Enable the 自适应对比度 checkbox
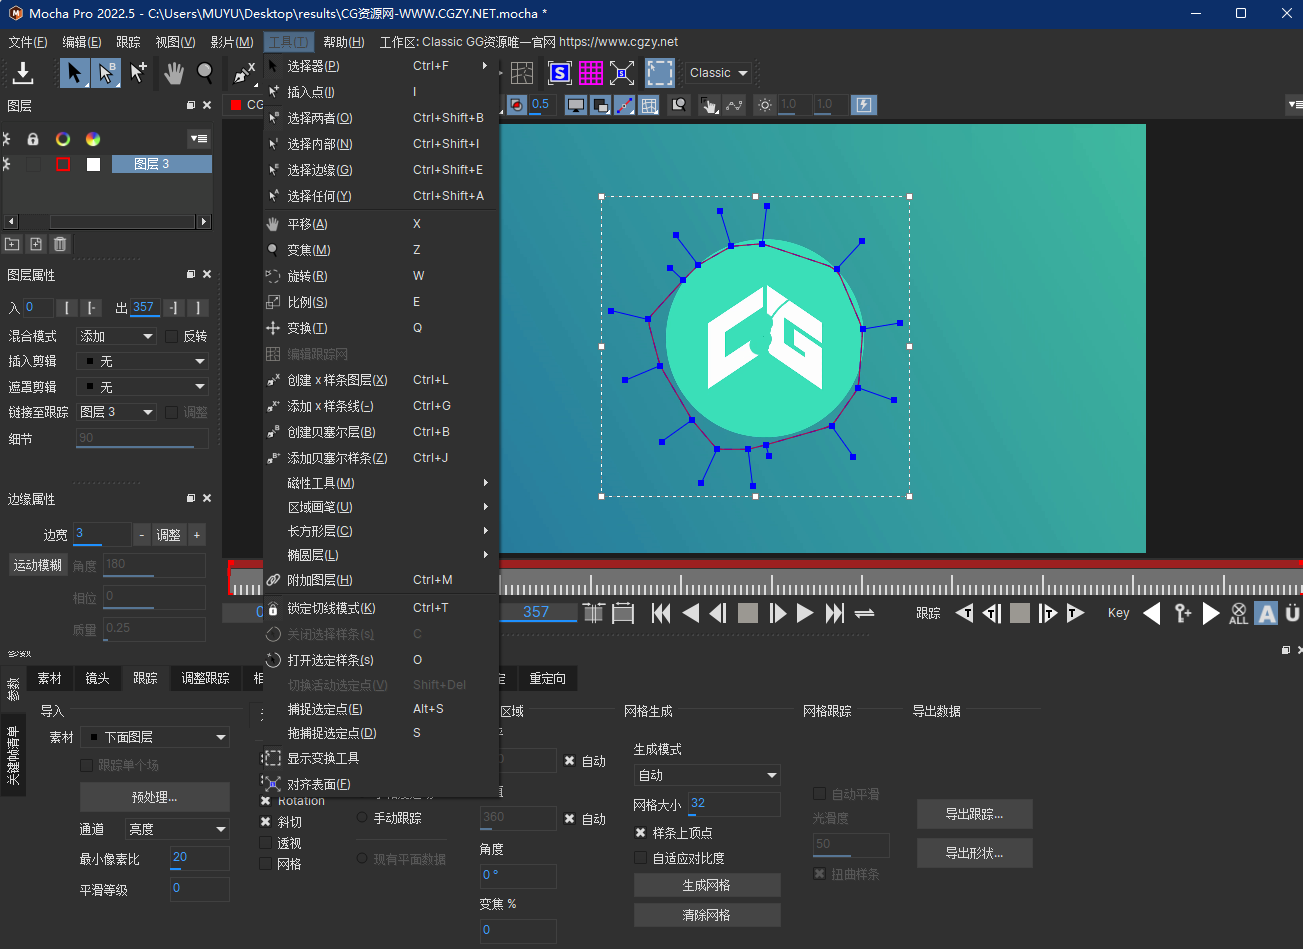The image size is (1303, 949). pos(641,858)
